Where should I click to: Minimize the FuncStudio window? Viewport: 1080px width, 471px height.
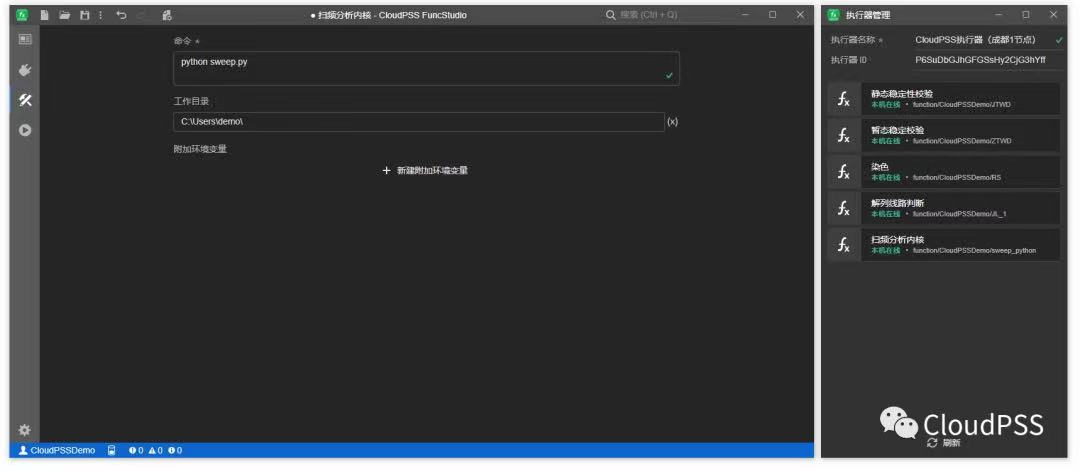745,14
